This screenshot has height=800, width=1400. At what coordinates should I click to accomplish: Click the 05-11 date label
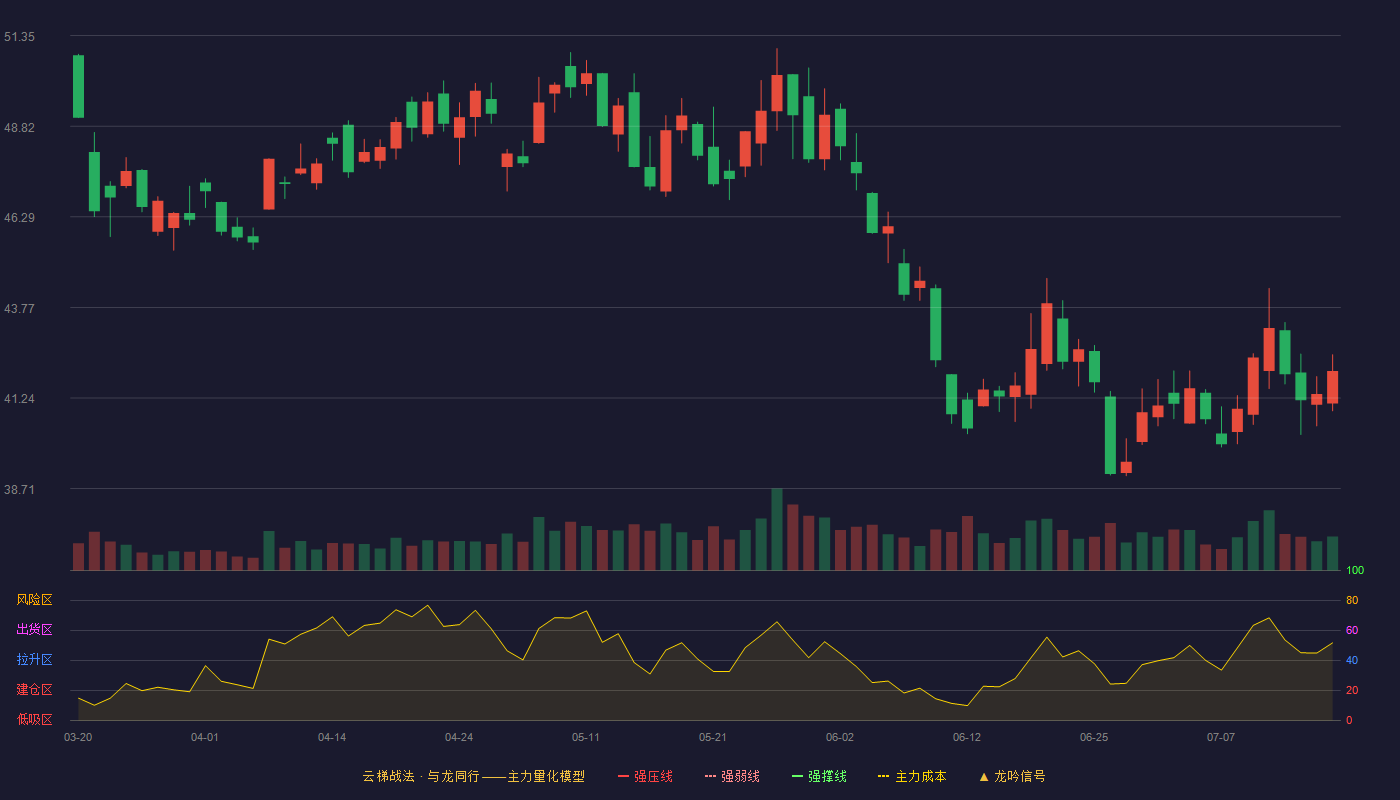click(x=586, y=737)
